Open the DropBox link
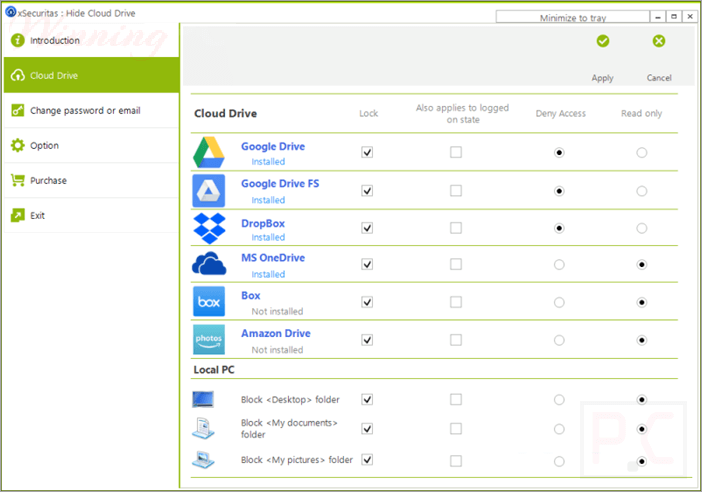Image resolution: width=702 pixels, height=492 pixels. [263, 223]
